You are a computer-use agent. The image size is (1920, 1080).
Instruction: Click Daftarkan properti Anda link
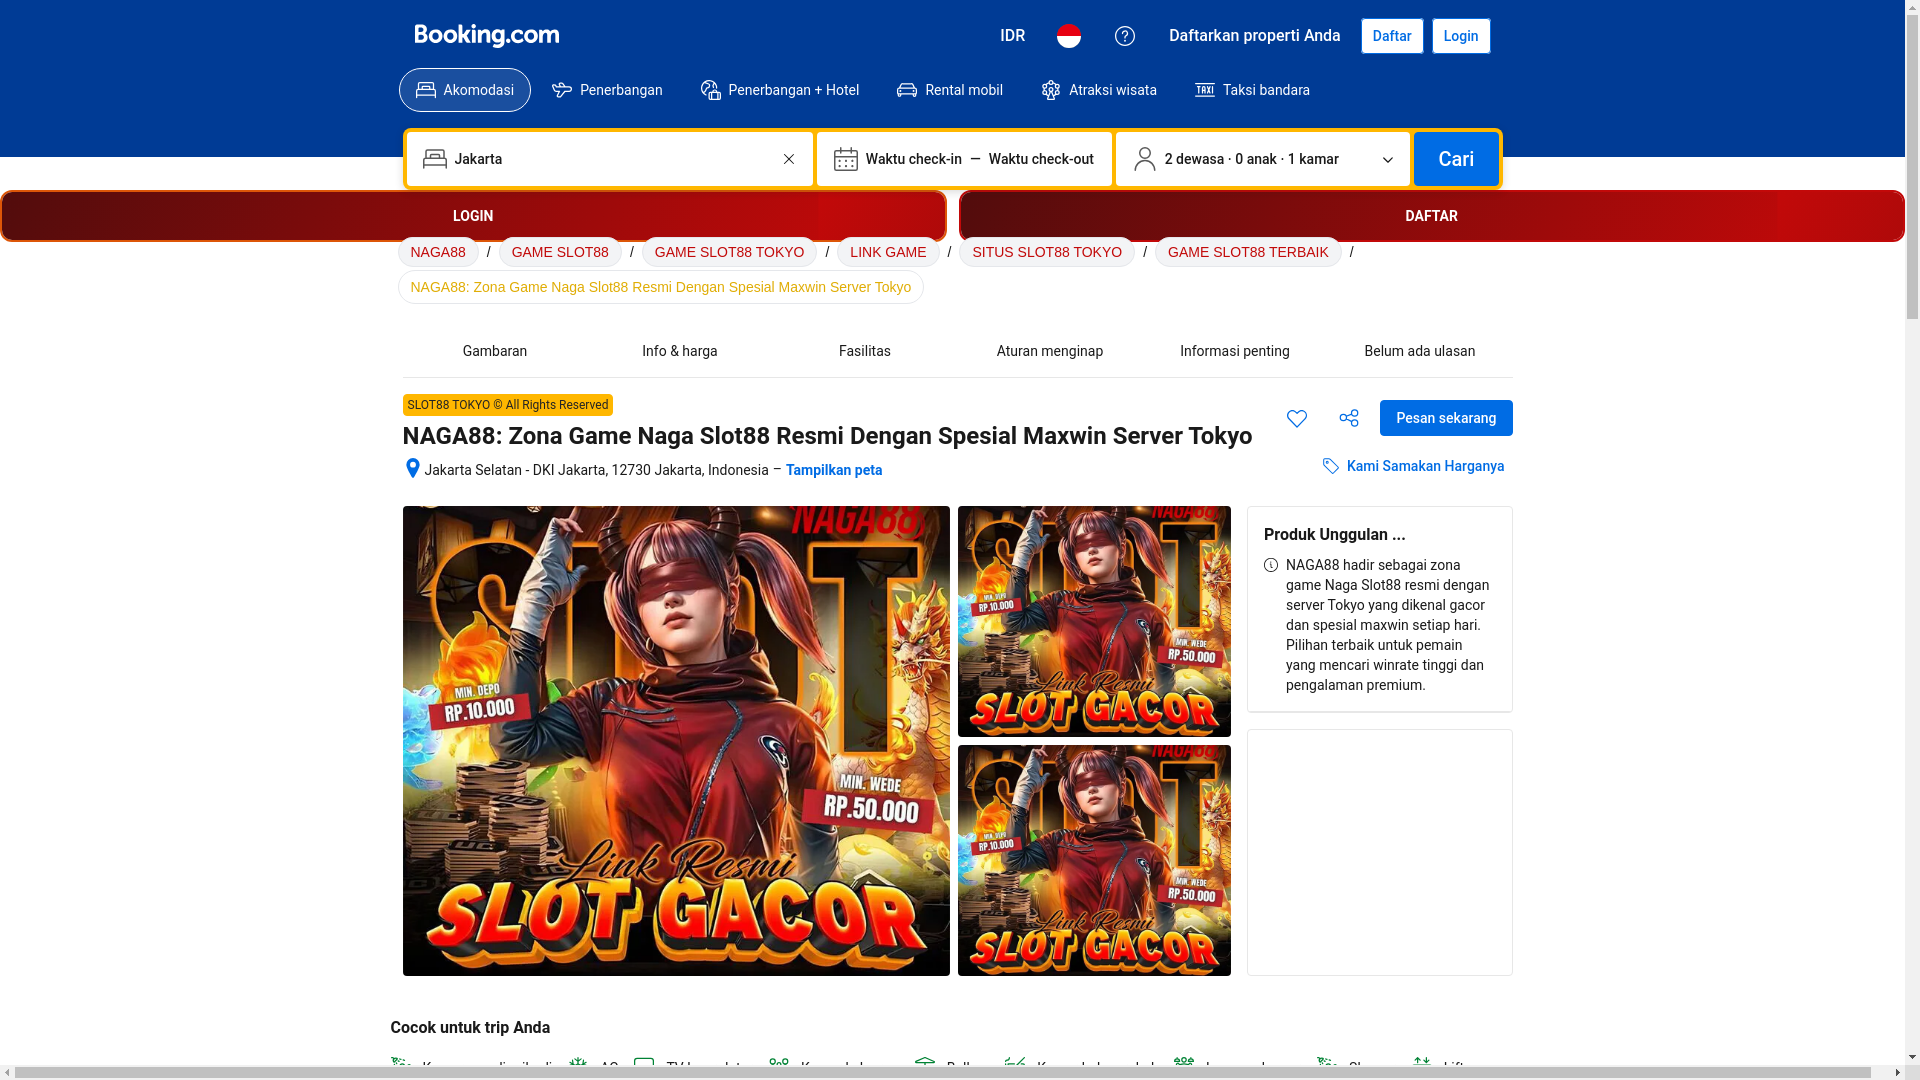point(1254,36)
